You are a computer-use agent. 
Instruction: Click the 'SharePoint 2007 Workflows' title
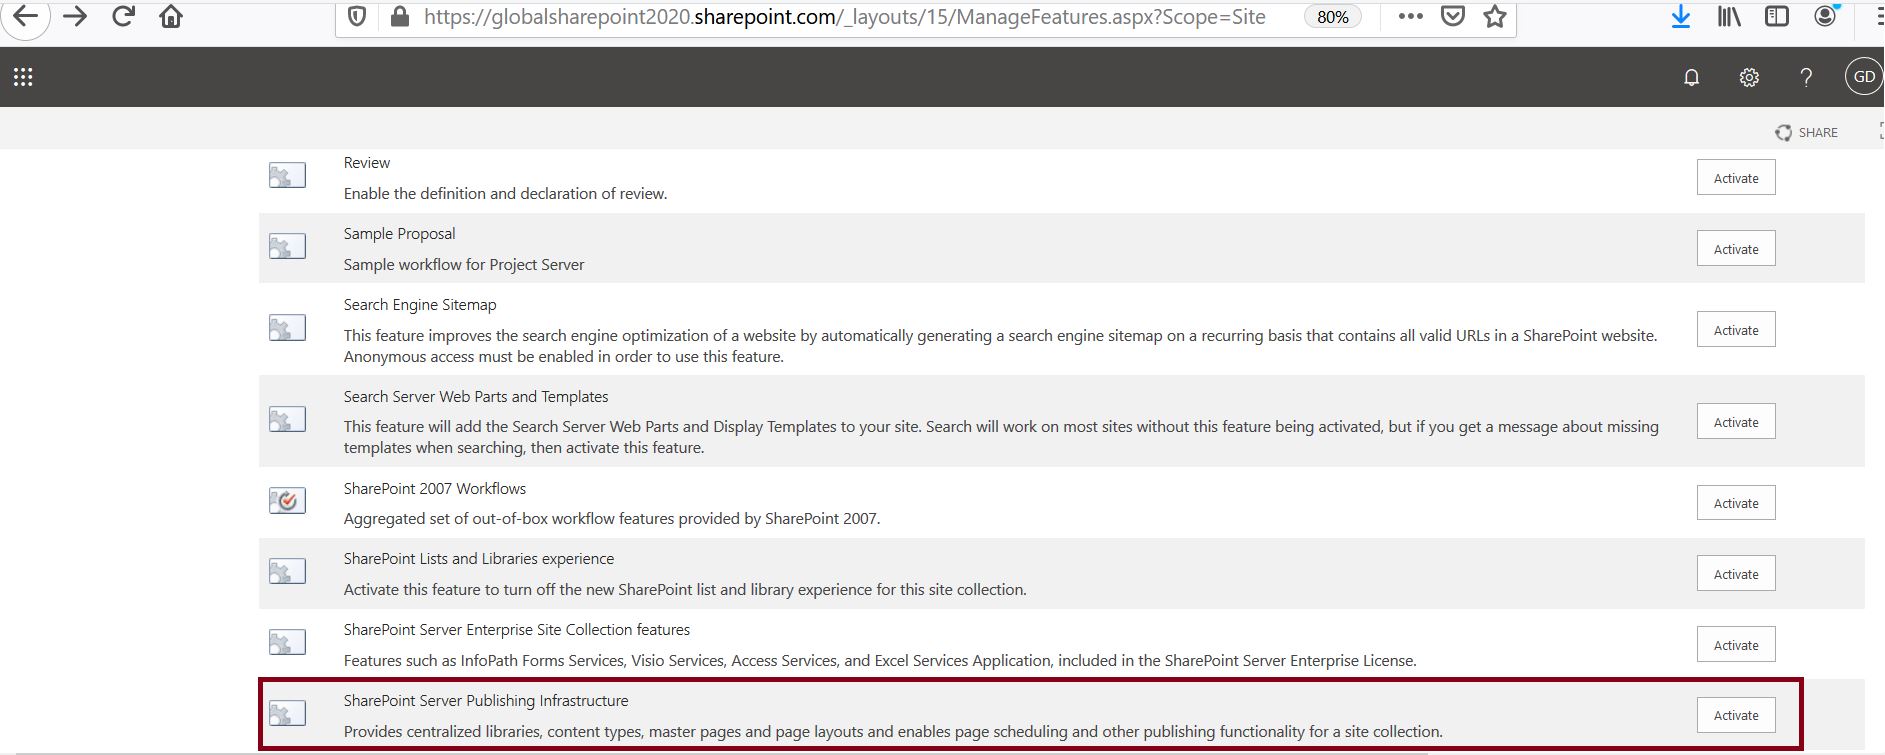(x=435, y=489)
